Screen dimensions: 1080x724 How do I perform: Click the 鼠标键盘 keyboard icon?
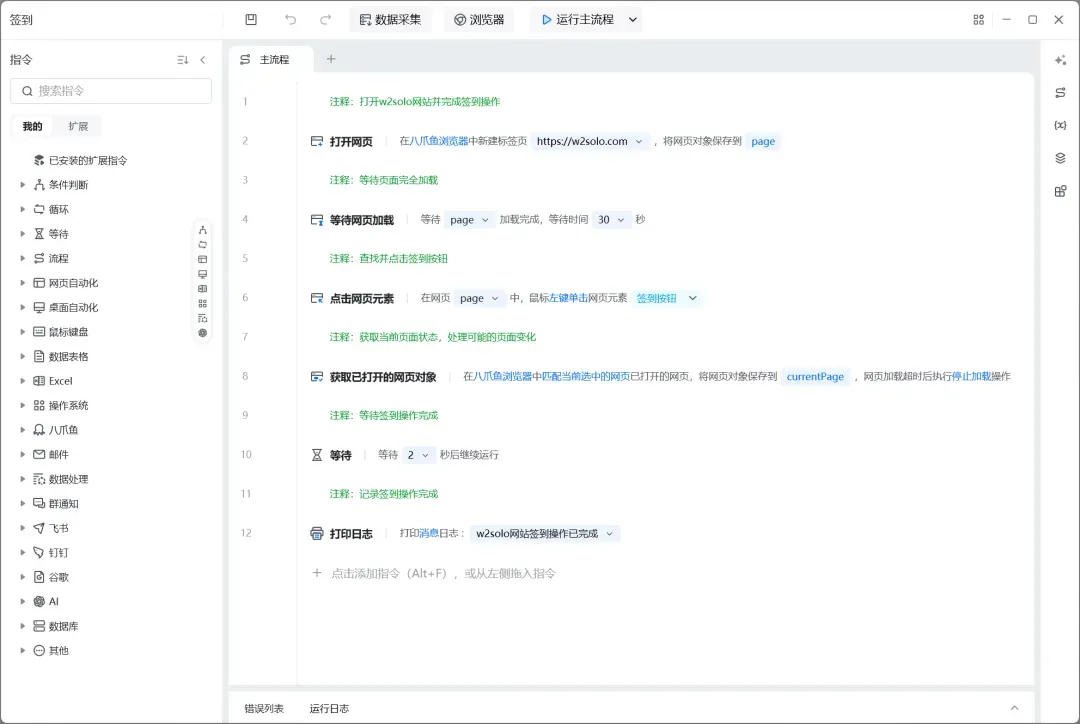39,332
